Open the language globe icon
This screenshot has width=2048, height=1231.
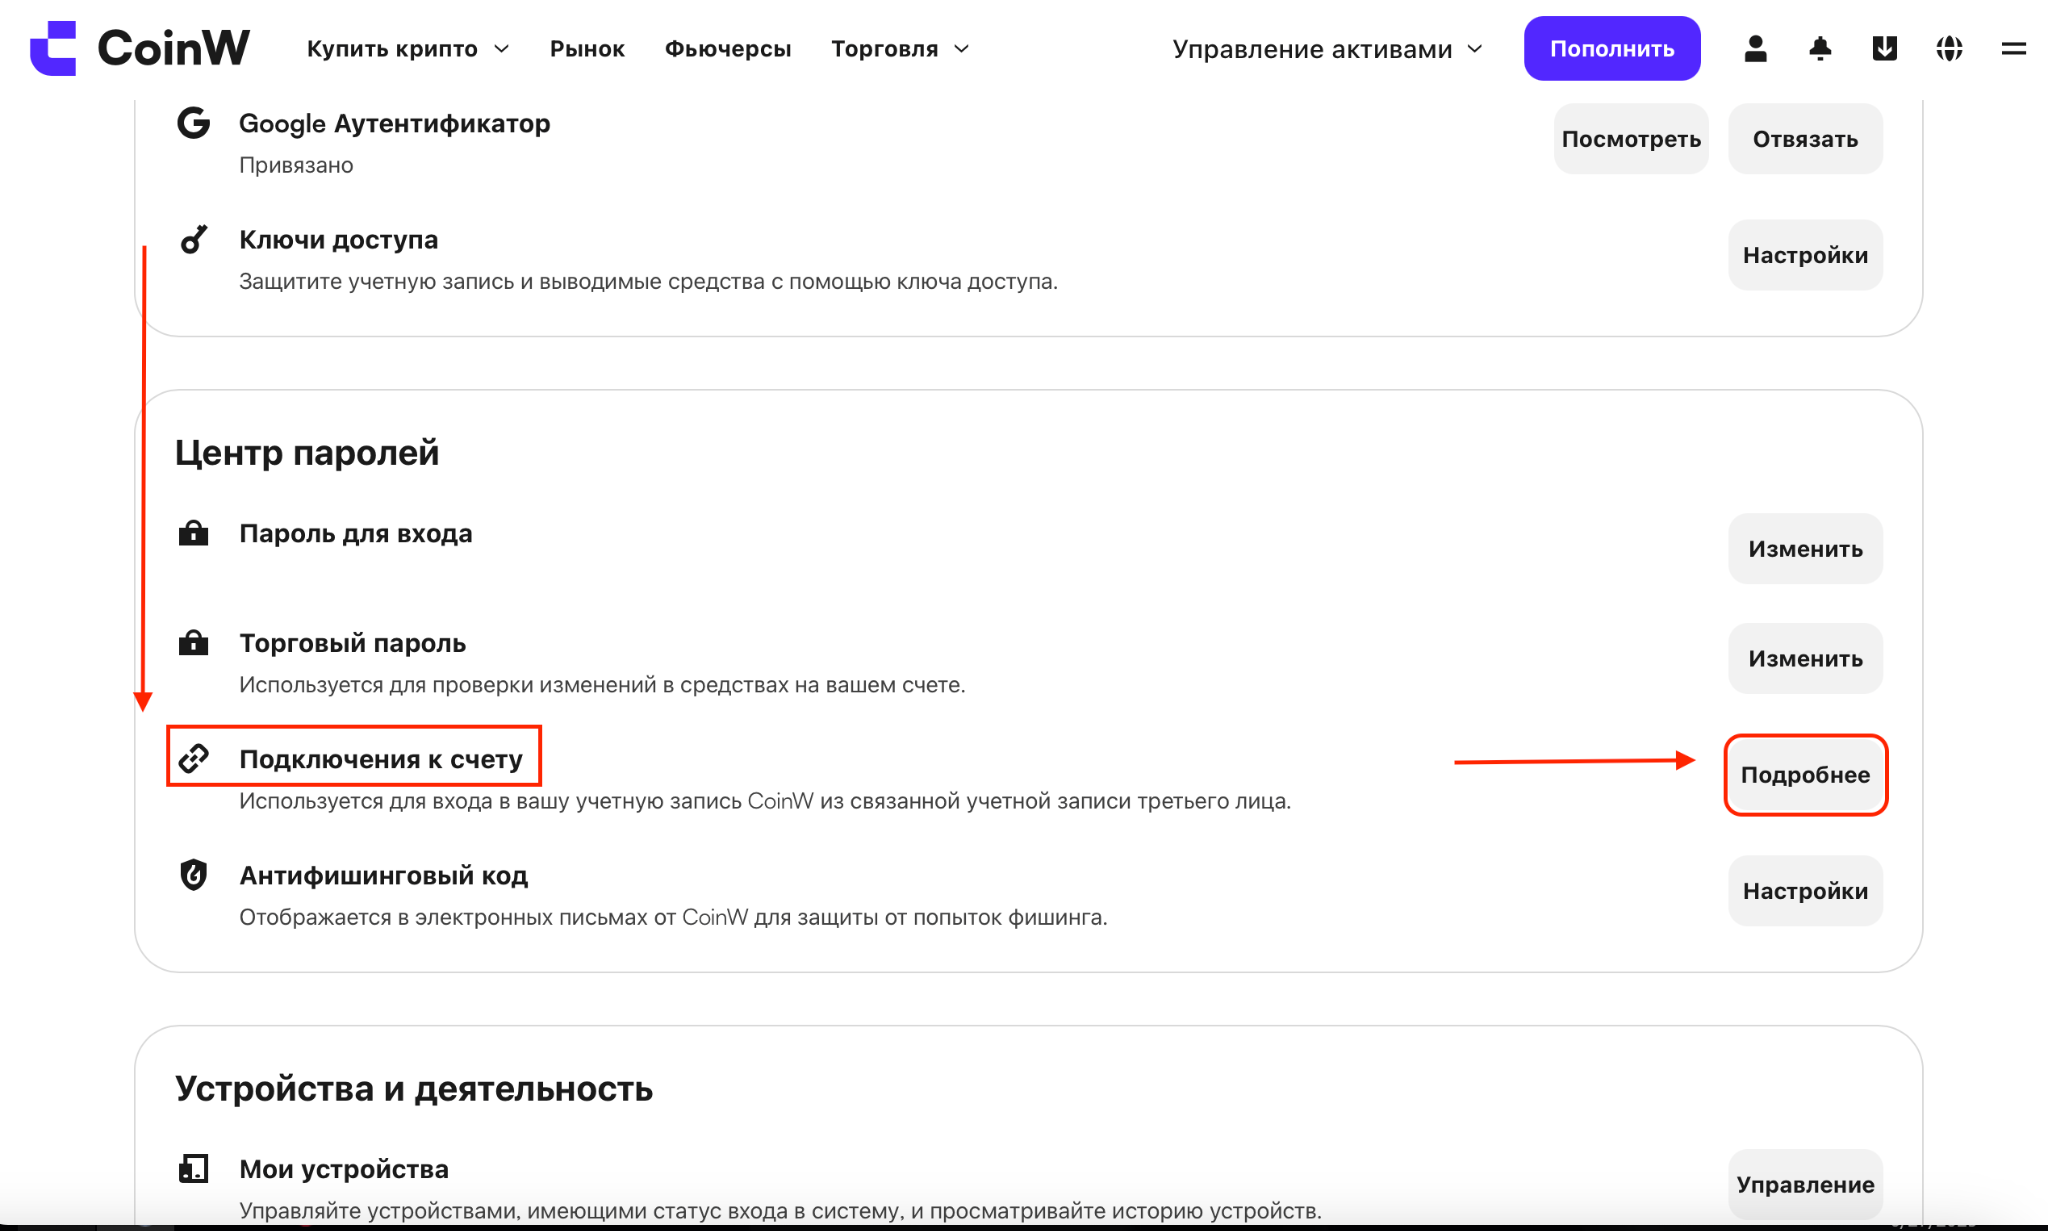pyautogui.click(x=1949, y=48)
